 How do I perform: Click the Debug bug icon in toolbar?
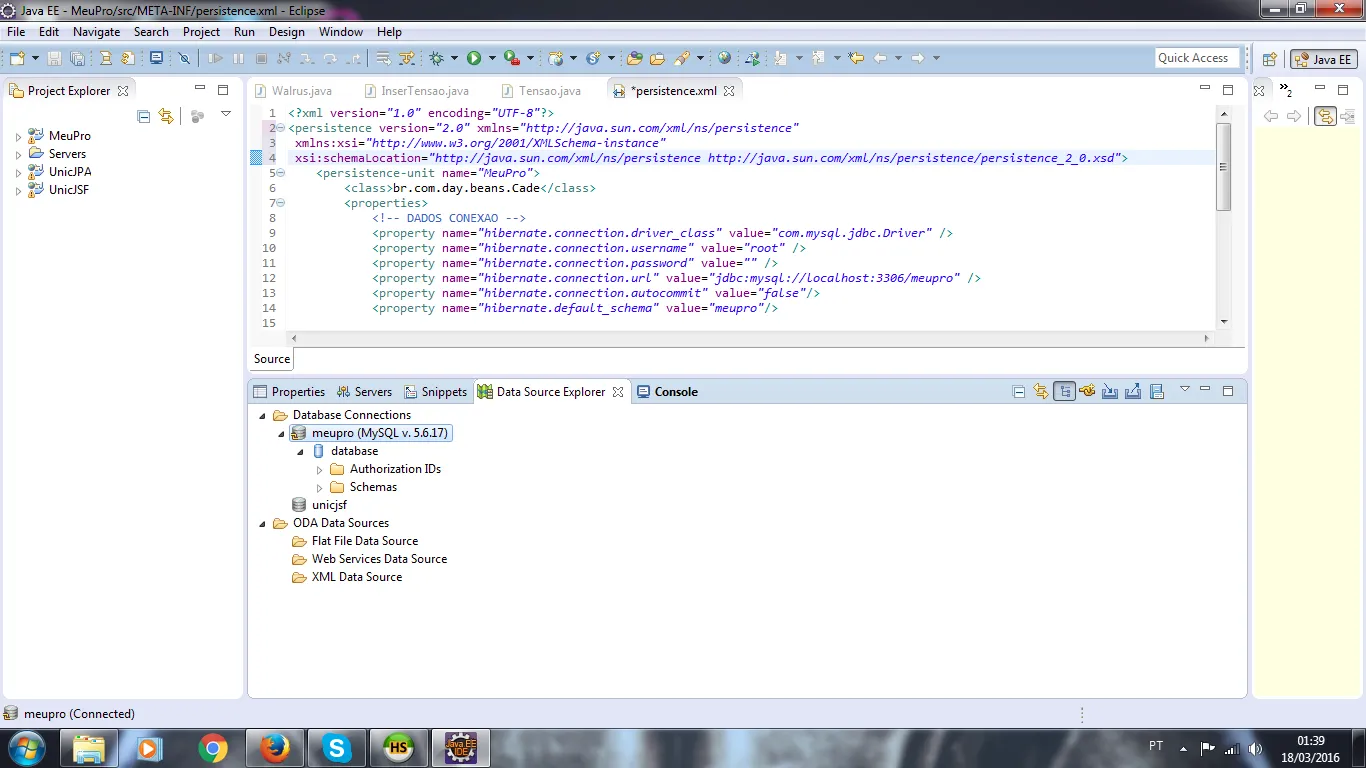click(x=436, y=59)
